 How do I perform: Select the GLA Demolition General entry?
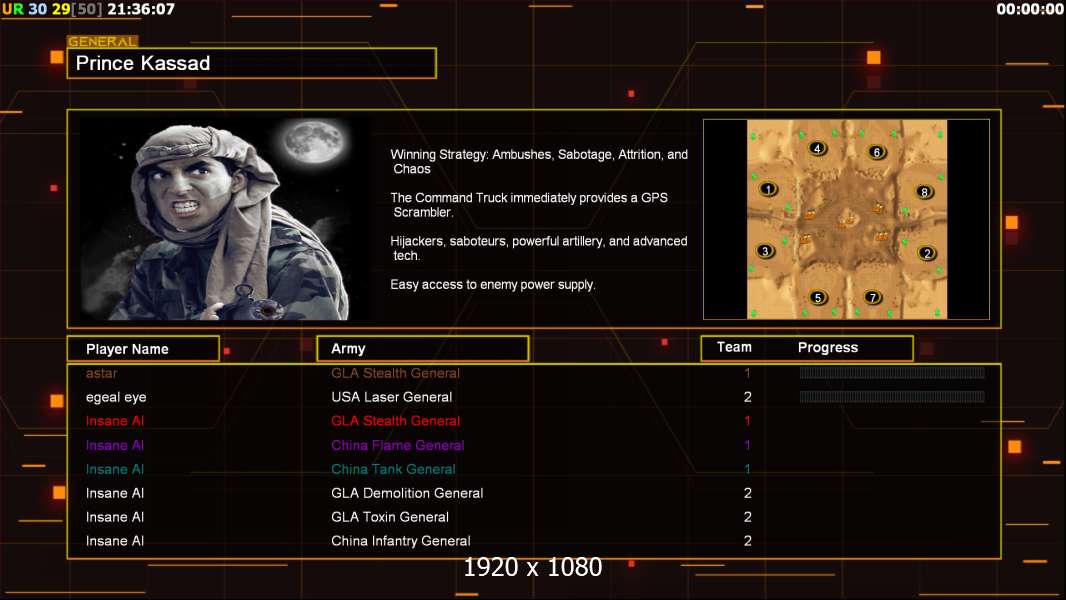(407, 493)
